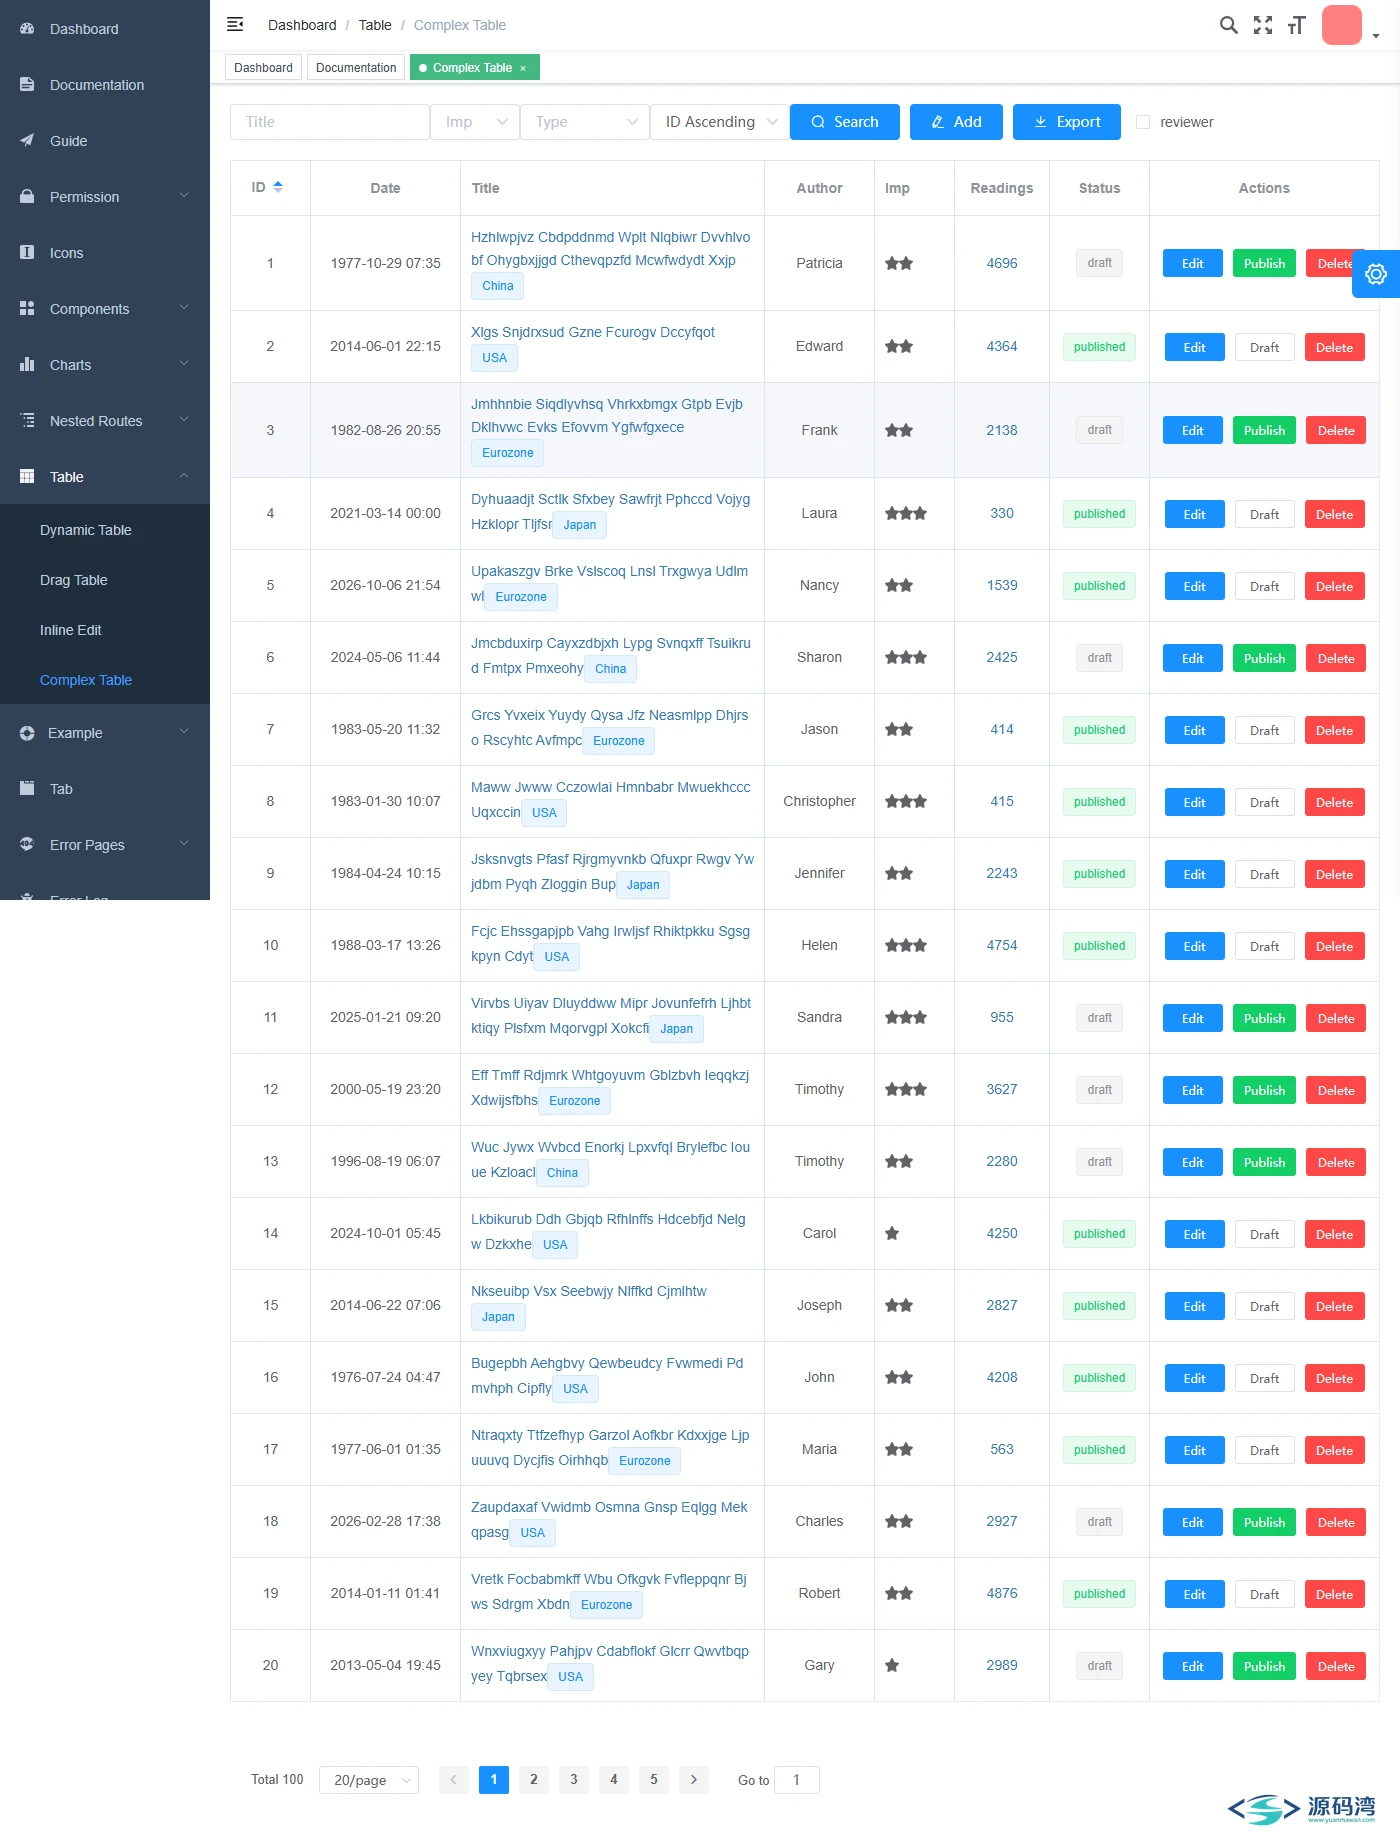Close the Complex Table tag

coord(523,68)
